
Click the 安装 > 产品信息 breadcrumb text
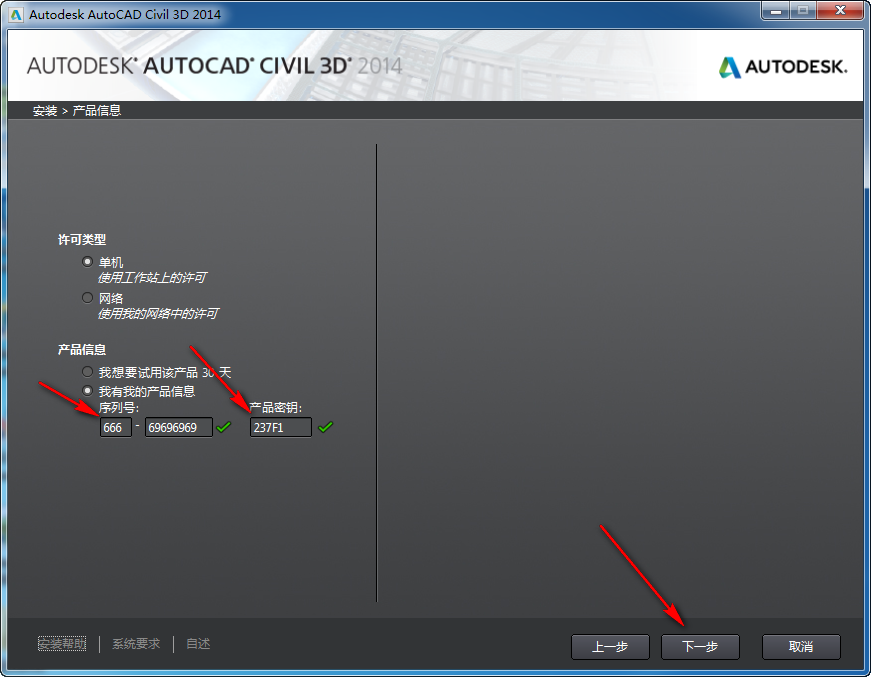(x=77, y=111)
